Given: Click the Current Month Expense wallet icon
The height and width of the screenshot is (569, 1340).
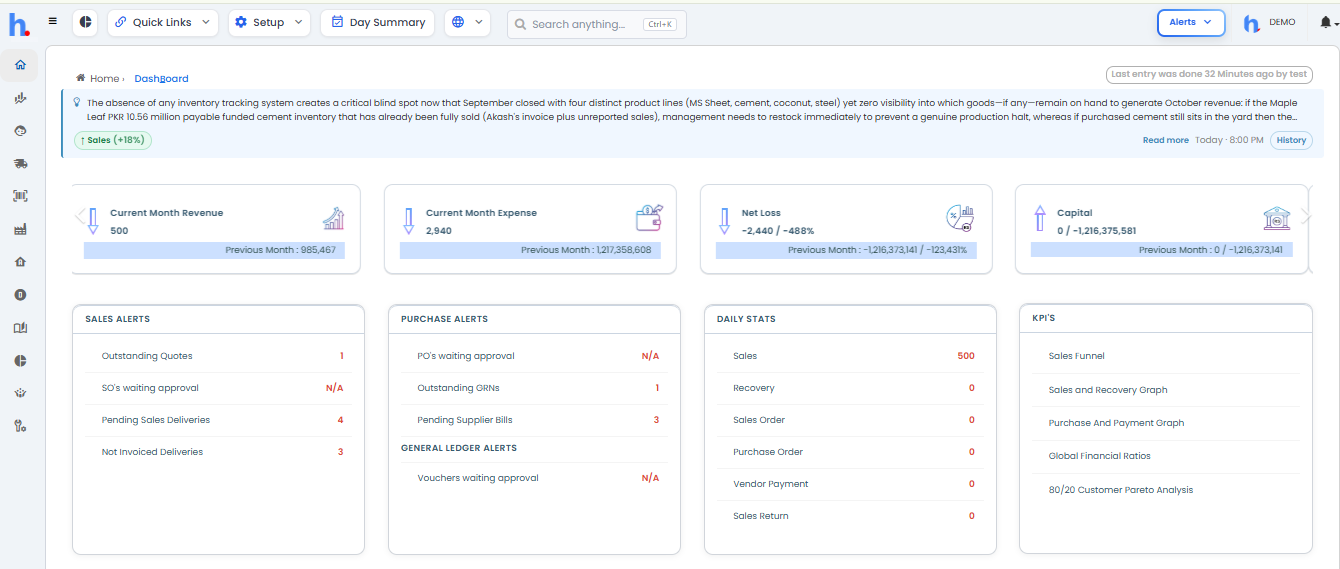Looking at the screenshot, I should click(x=649, y=217).
